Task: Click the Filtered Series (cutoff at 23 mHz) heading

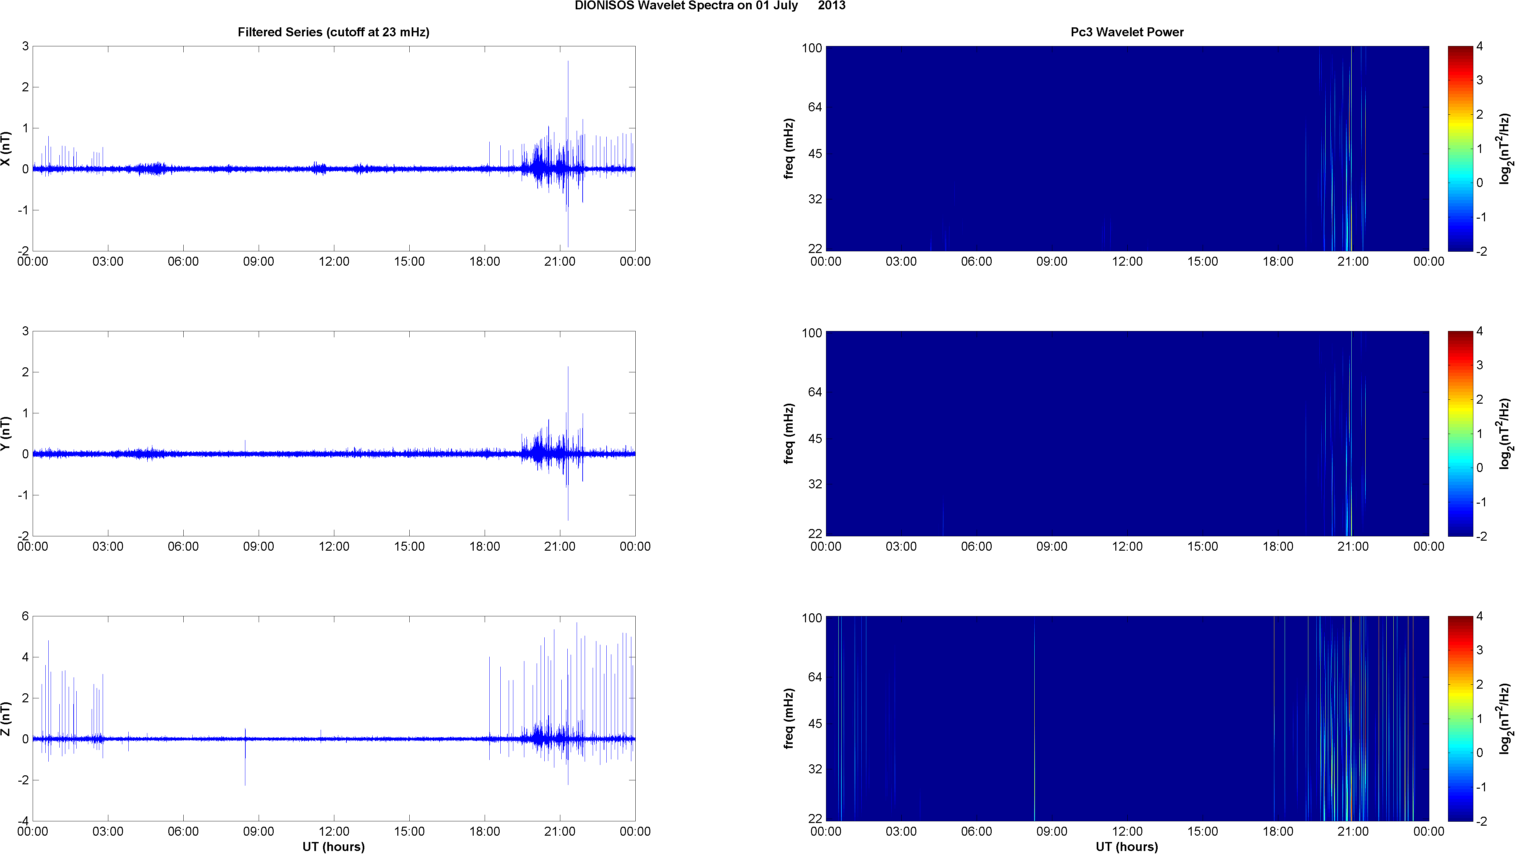Action: point(333,32)
